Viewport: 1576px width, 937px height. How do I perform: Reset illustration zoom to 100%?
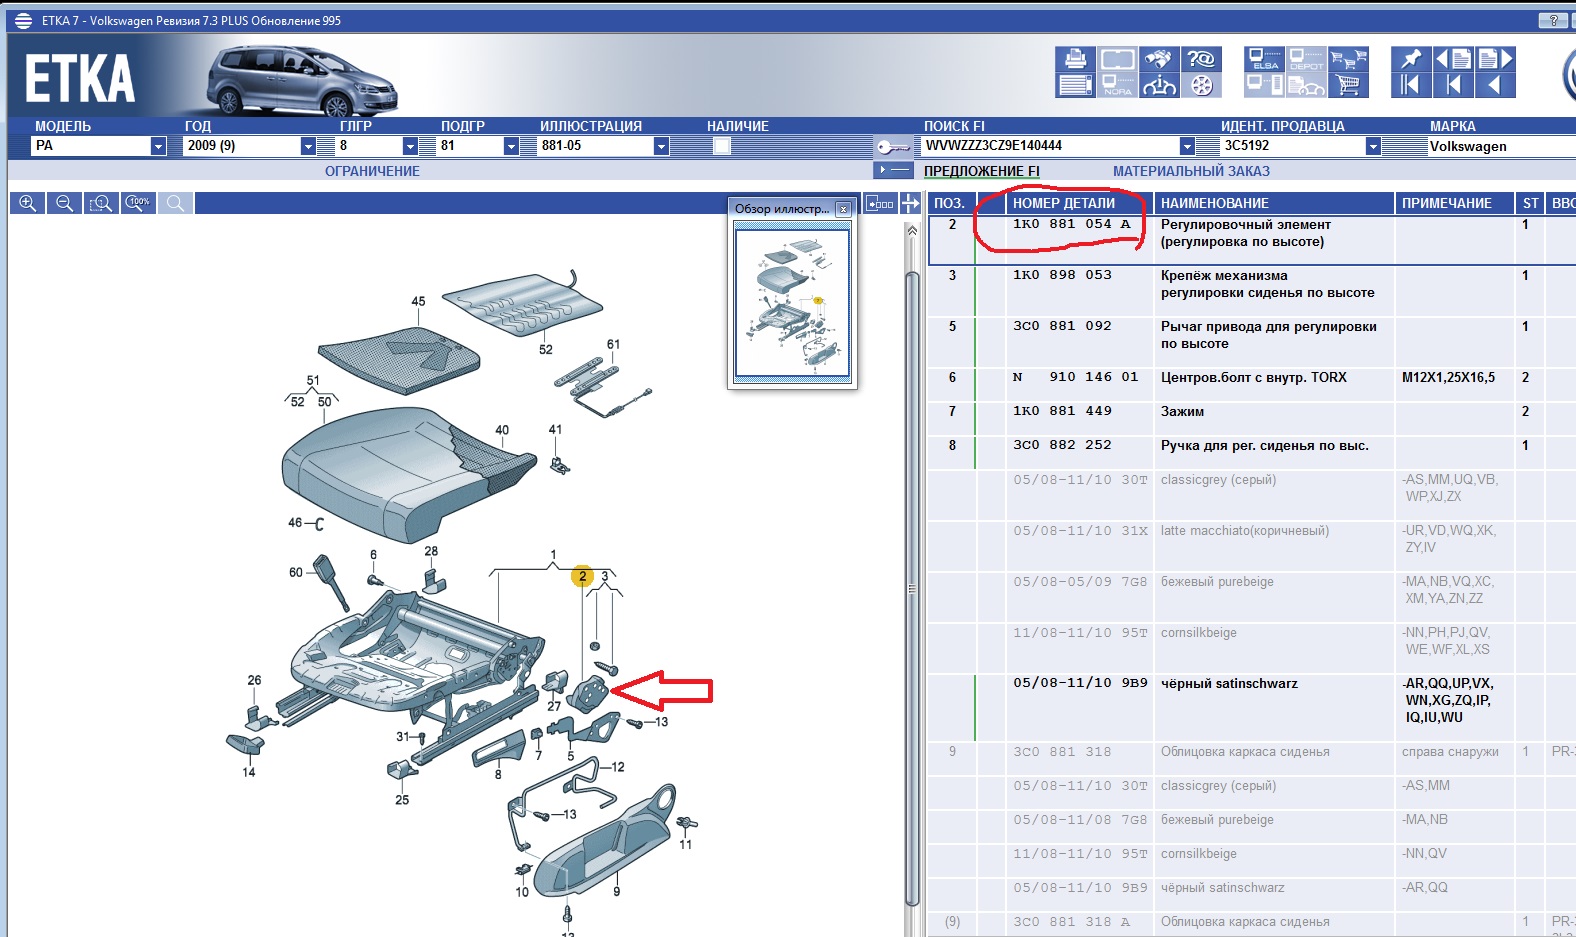[x=138, y=204]
